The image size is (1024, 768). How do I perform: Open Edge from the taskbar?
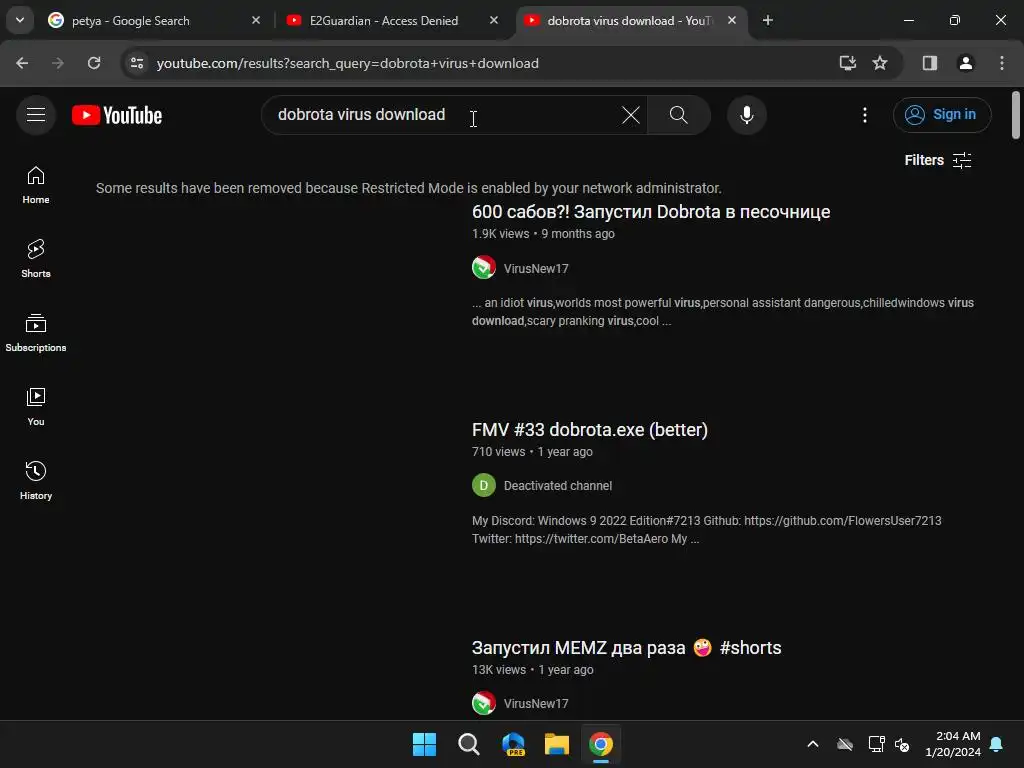point(513,744)
